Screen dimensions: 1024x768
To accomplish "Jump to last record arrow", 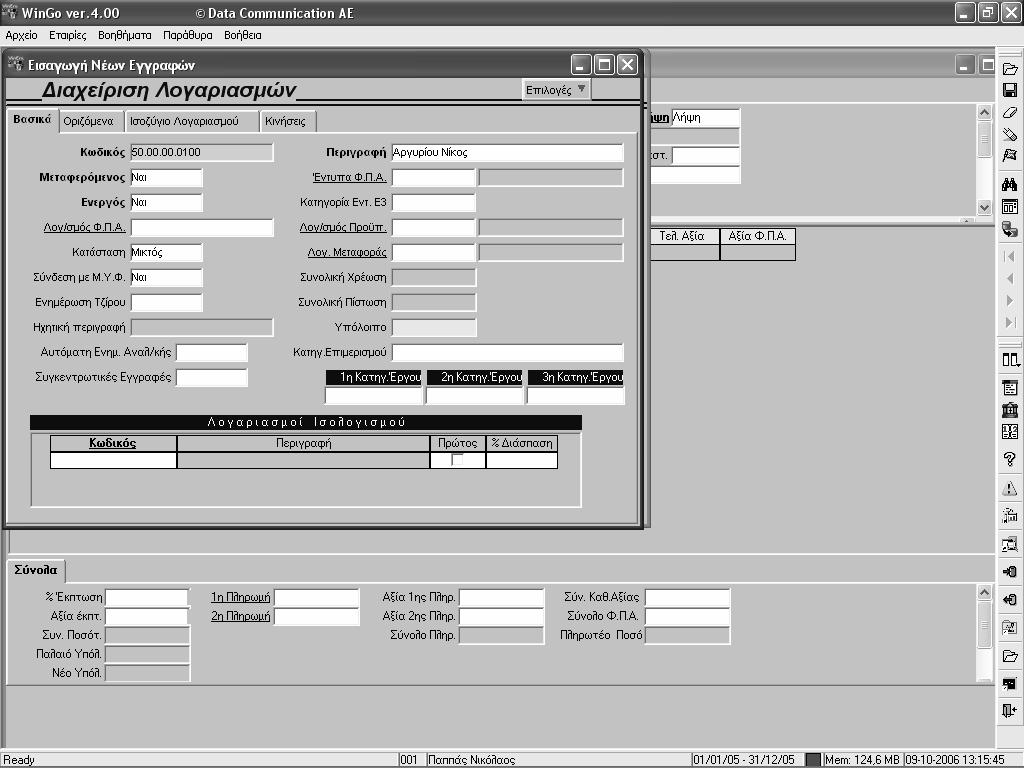I will click(1010, 322).
